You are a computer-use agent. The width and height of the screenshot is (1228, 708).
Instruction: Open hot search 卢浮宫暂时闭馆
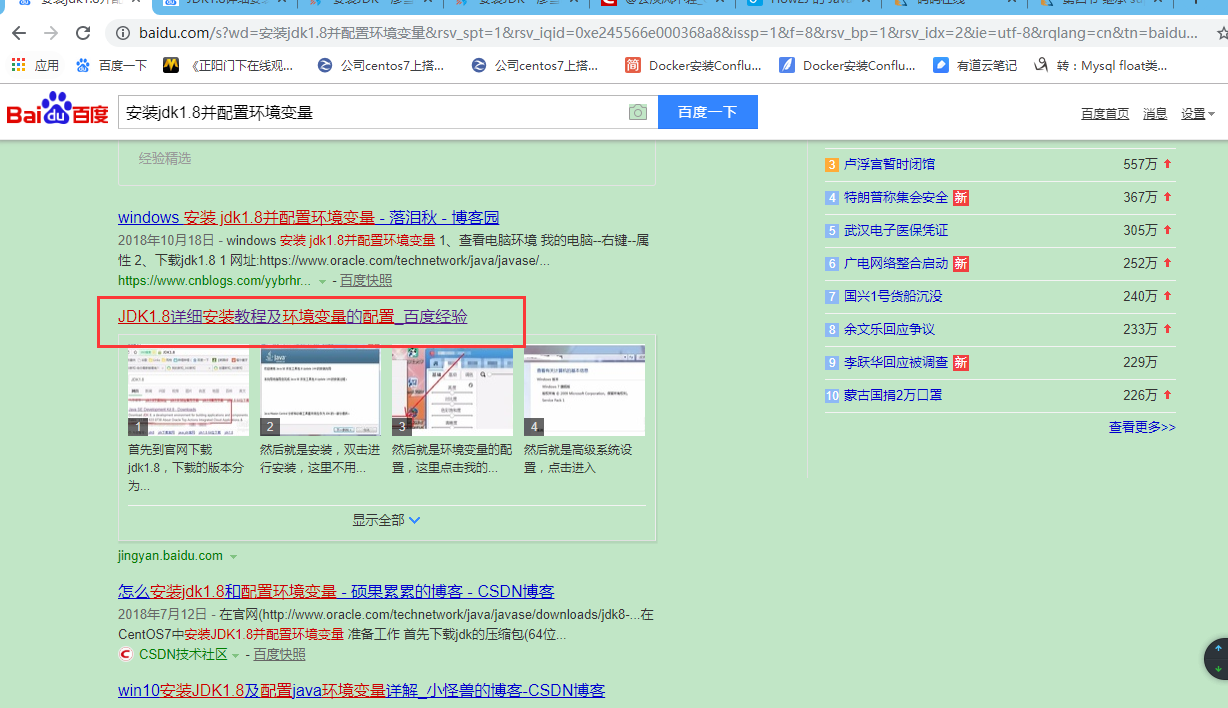(x=889, y=164)
